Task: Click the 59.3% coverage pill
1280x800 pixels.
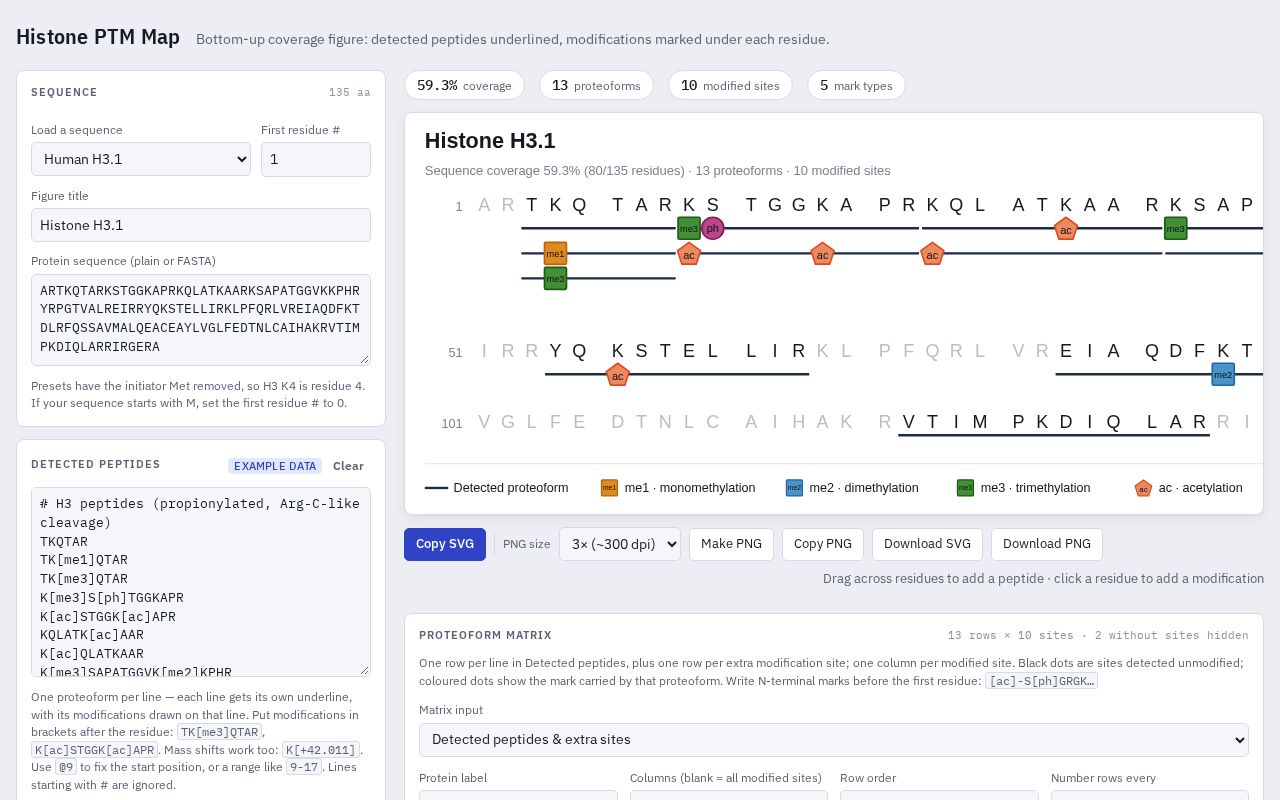Action: pos(464,85)
